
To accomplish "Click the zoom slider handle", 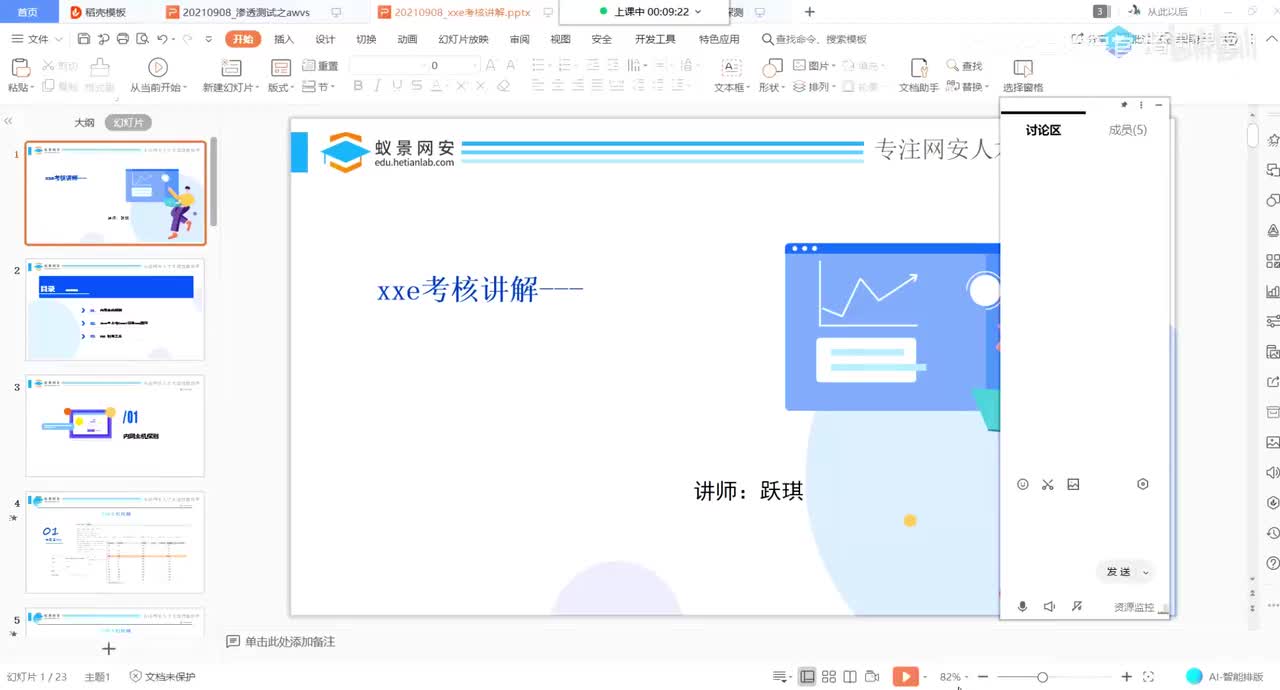I will pos(1042,677).
